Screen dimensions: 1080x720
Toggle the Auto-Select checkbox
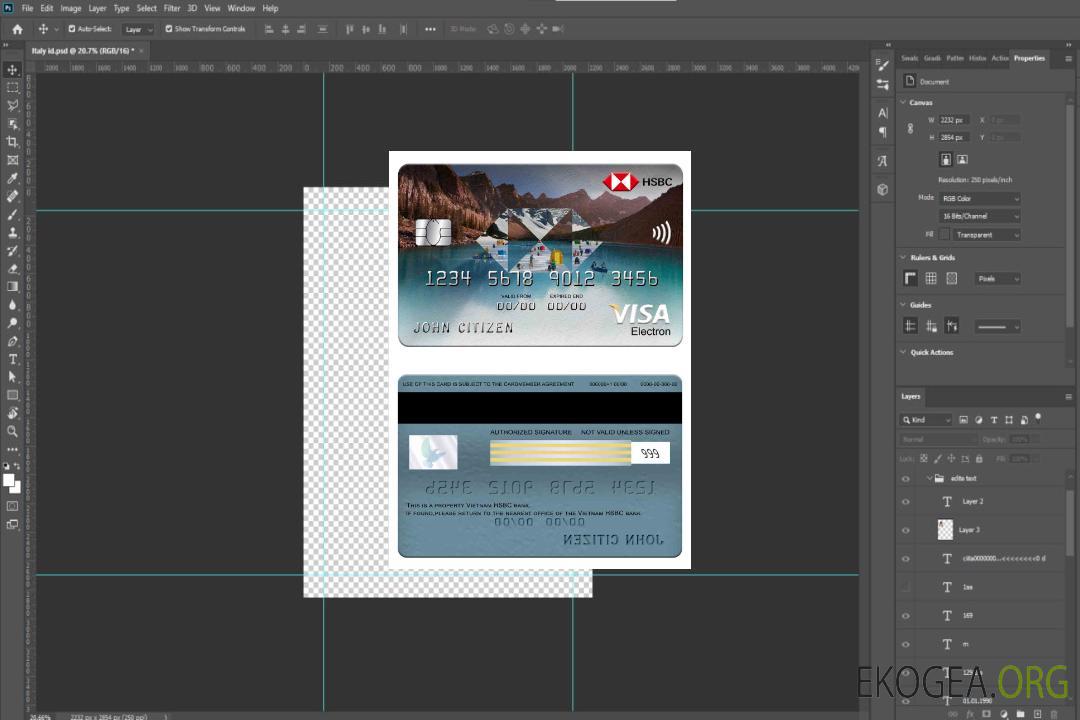pyautogui.click(x=72, y=29)
